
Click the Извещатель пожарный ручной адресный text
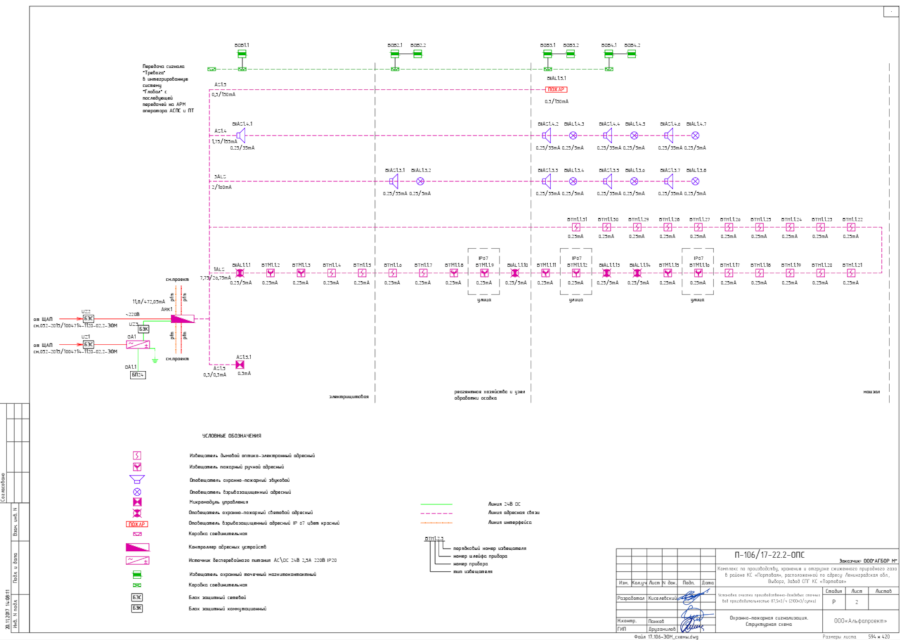coord(236,467)
